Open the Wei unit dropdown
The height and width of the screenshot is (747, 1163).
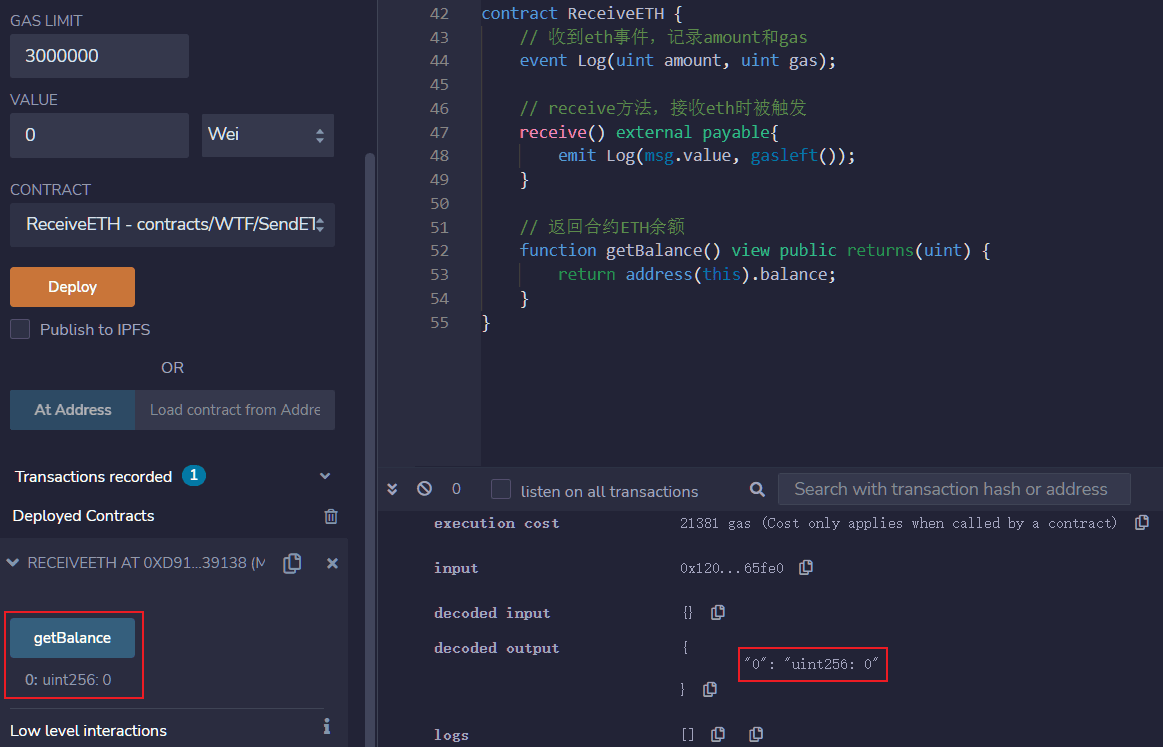267,134
